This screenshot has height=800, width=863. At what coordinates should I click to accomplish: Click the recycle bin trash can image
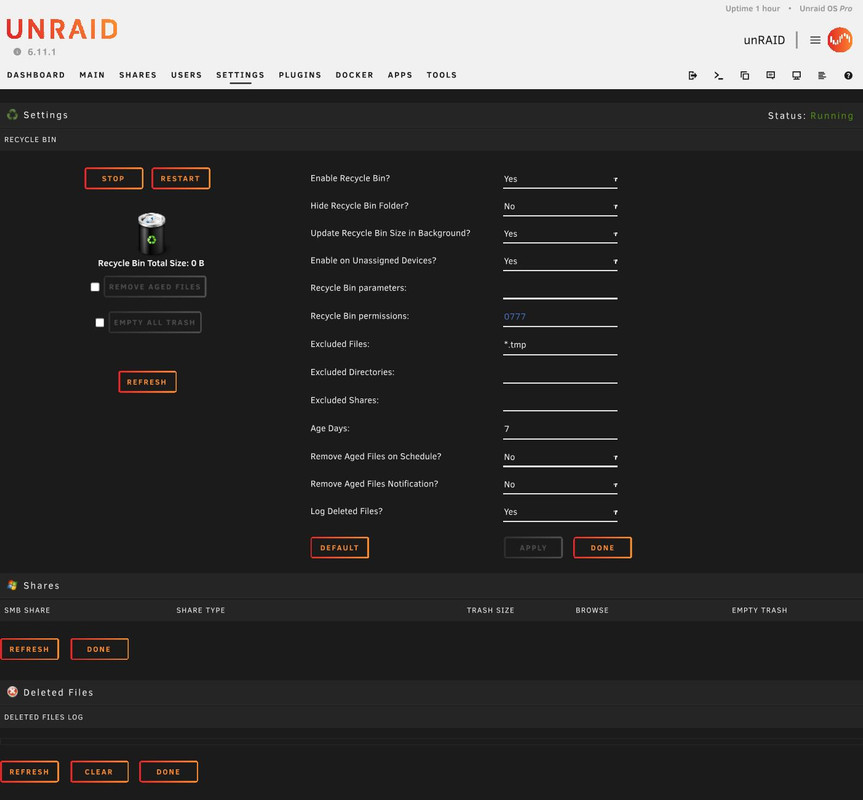tap(151, 232)
